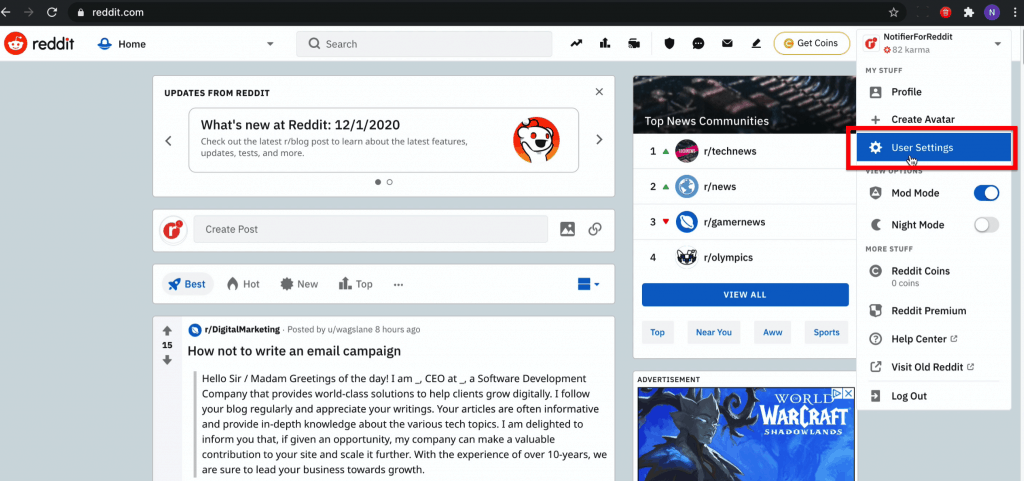The width and height of the screenshot is (1024, 481).
Task: Select the first carousel dot
Action: tap(378, 182)
